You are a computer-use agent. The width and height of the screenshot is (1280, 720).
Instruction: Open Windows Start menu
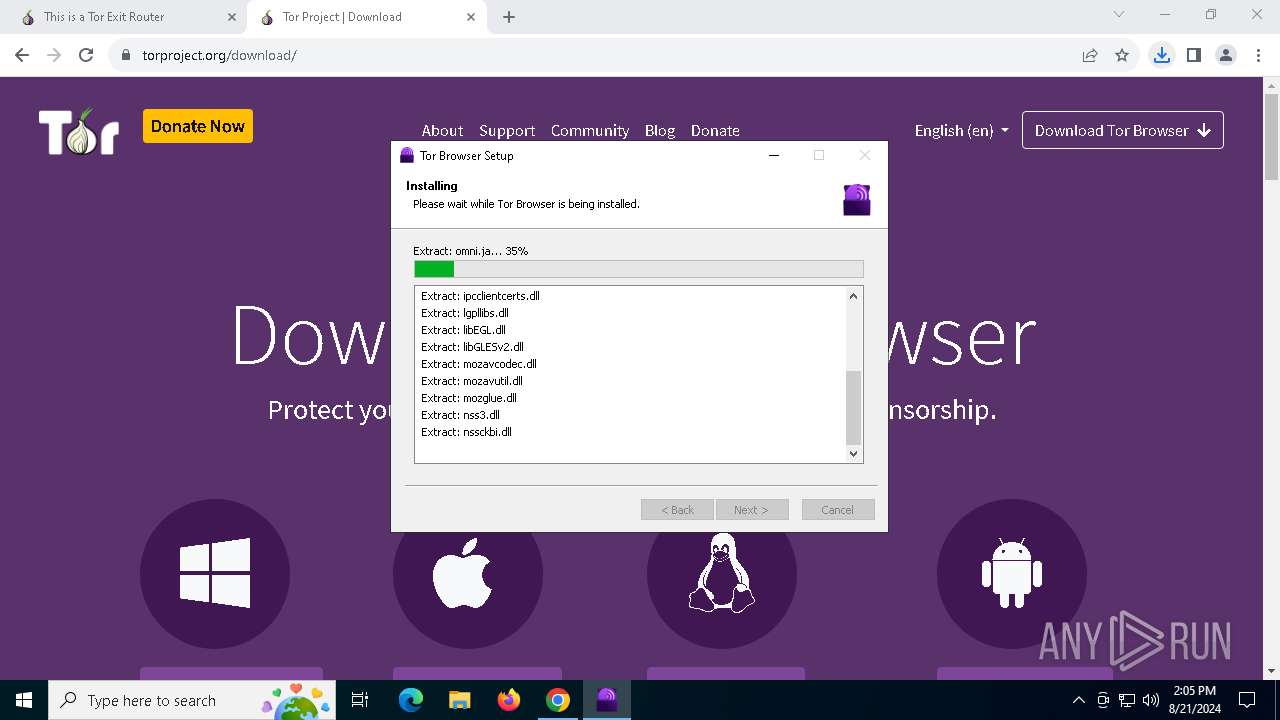coord(24,700)
